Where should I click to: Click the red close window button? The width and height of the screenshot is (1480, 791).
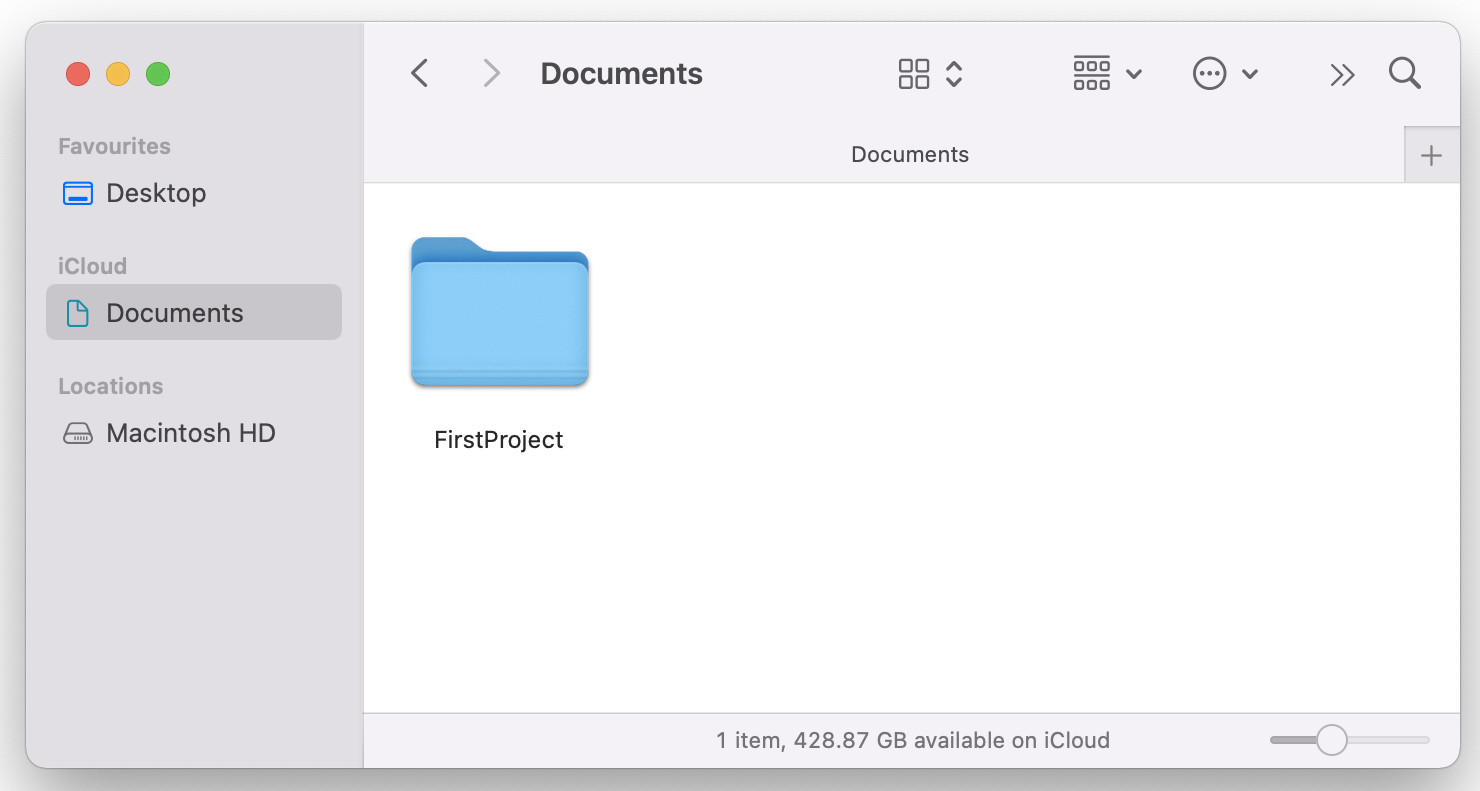tap(77, 74)
